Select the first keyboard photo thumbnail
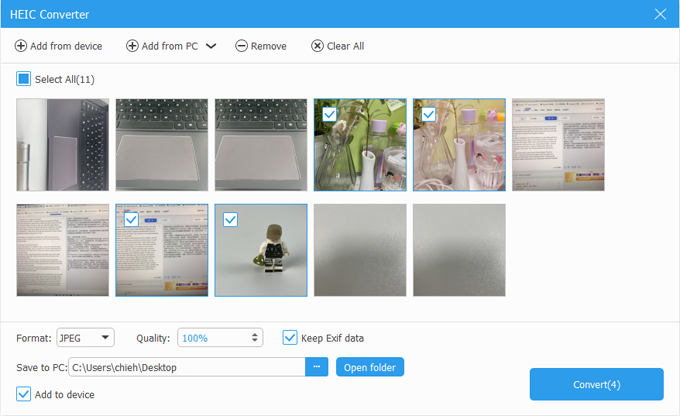Viewport: 680px width, 416px height. click(x=62, y=145)
